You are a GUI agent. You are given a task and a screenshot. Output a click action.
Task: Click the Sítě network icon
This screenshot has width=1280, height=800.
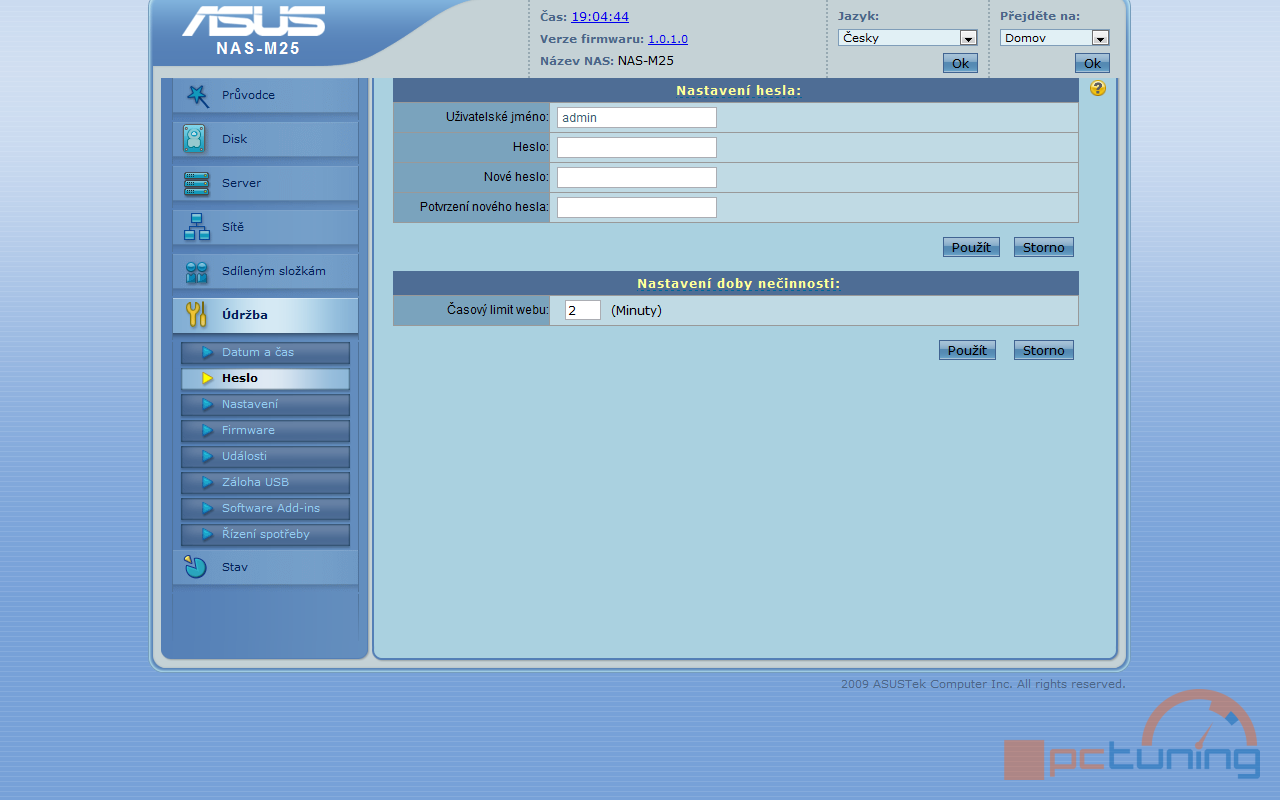tap(196, 227)
